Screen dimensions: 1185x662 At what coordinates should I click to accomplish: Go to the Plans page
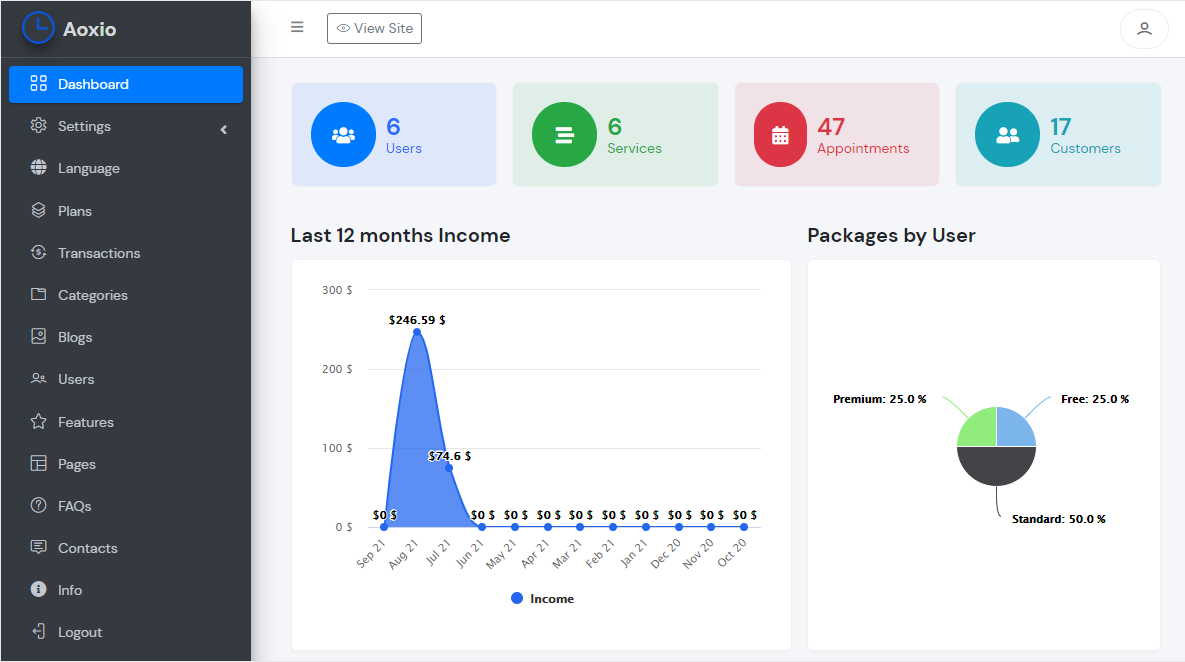tap(125, 211)
